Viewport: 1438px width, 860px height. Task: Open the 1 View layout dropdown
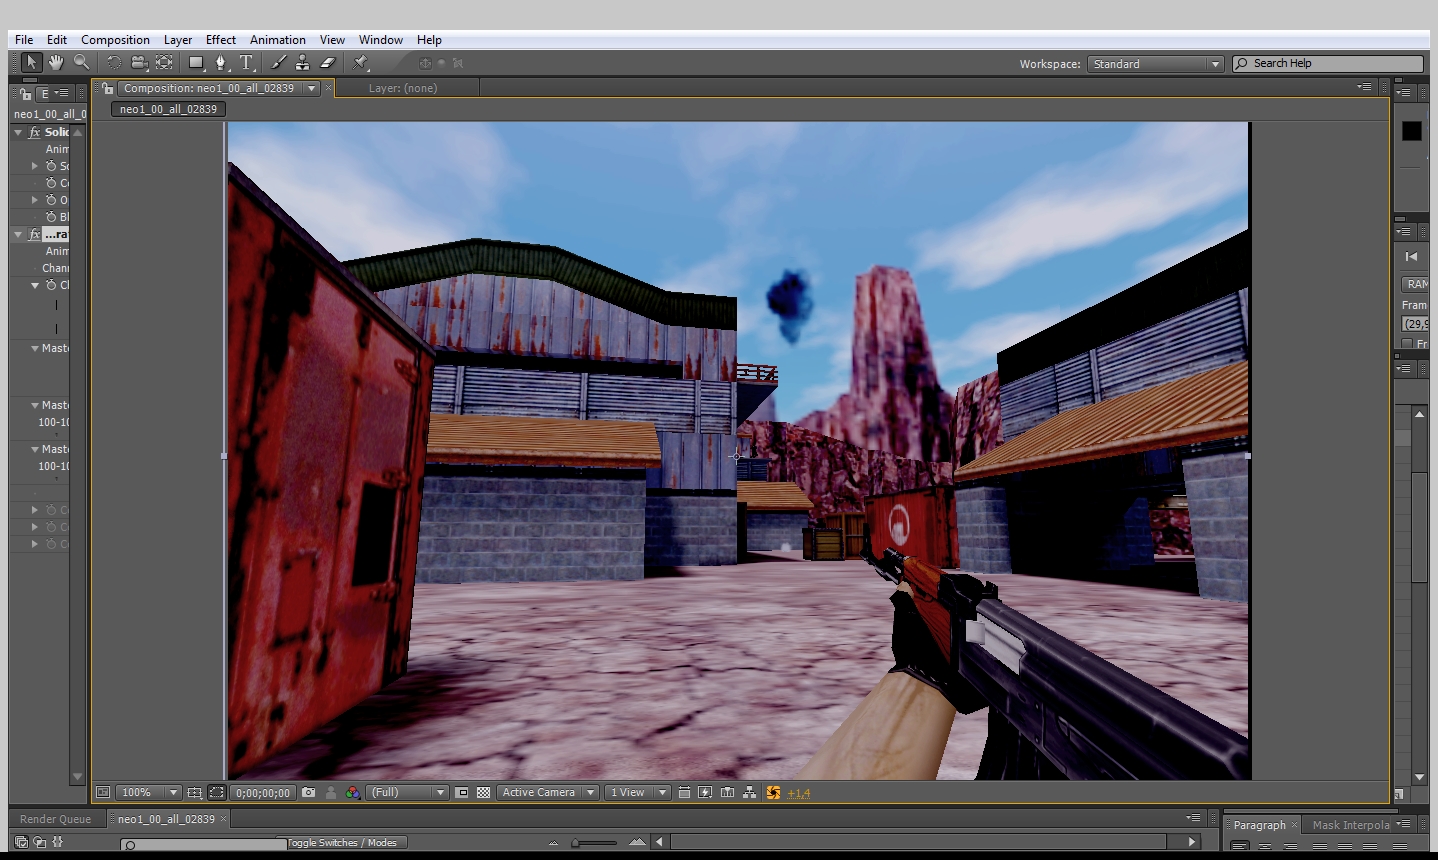[638, 792]
